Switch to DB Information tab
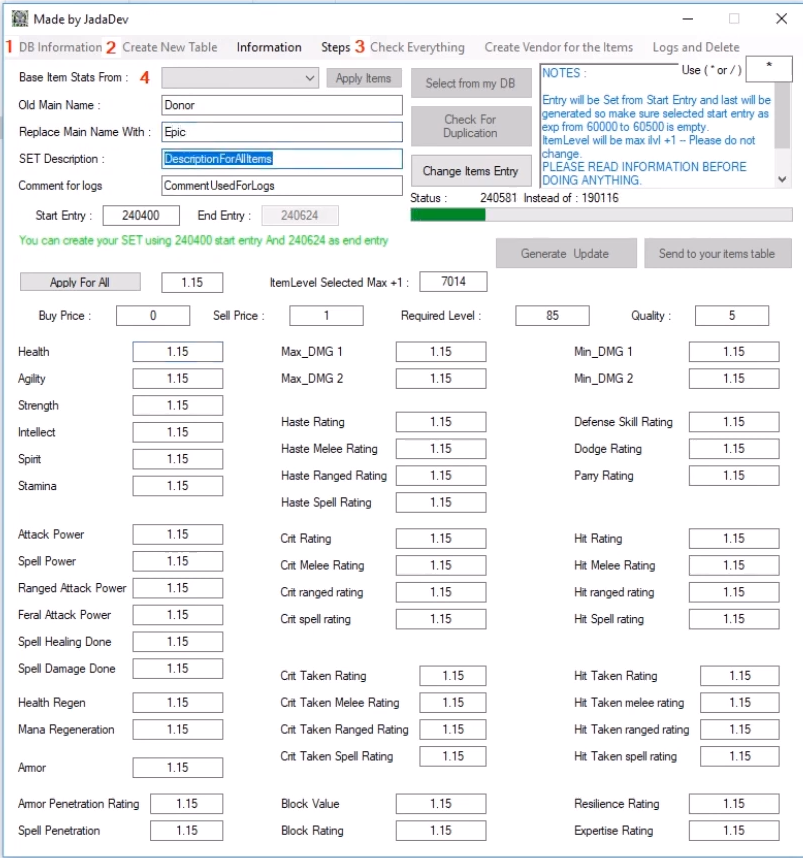Image resolution: width=803 pixels, height=858 pixels. [x=60, y=47]
